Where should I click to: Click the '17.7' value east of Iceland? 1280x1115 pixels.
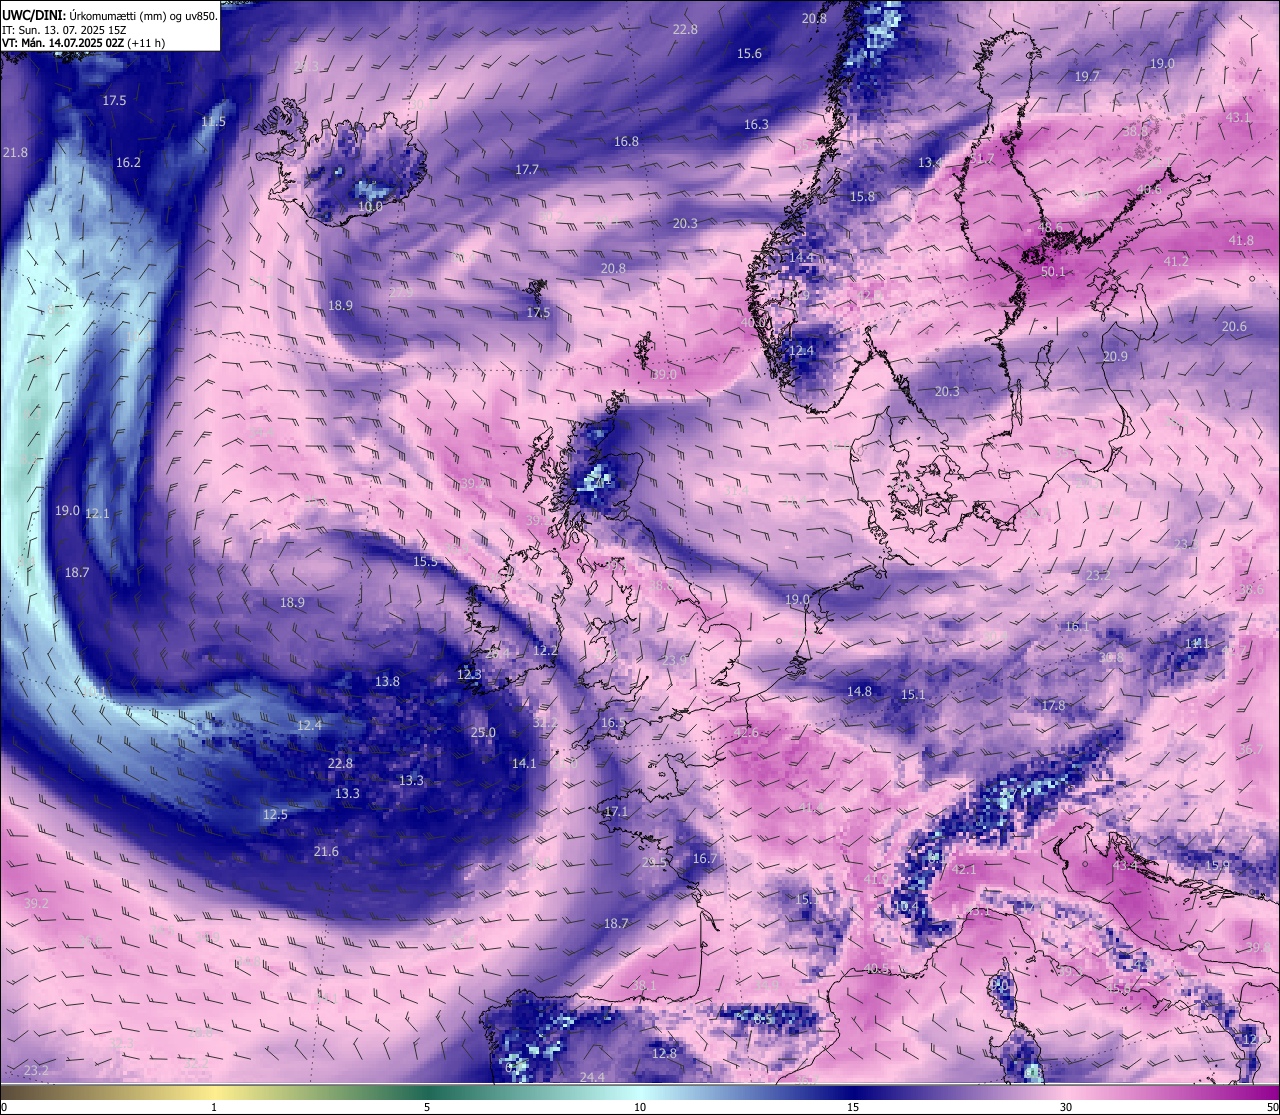[x=527, y=170]
